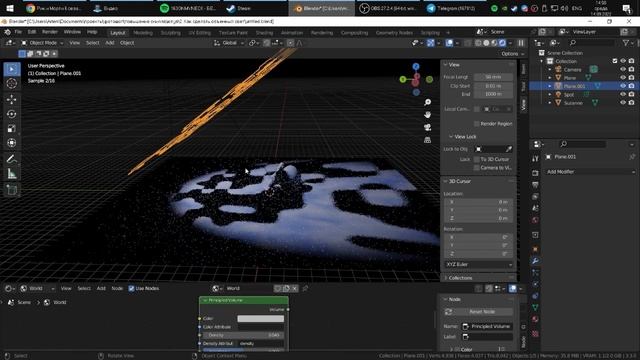Toggle the X-ray icon in viewport header
This screenshot has height=360, width=640.
[468, 43]
